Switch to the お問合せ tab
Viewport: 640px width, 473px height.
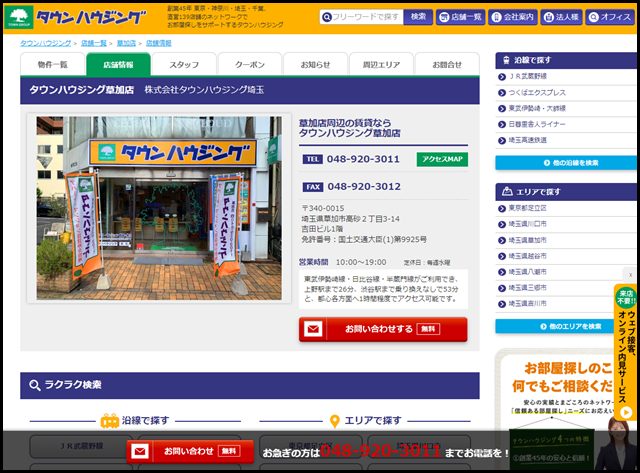tap(447, 64)
